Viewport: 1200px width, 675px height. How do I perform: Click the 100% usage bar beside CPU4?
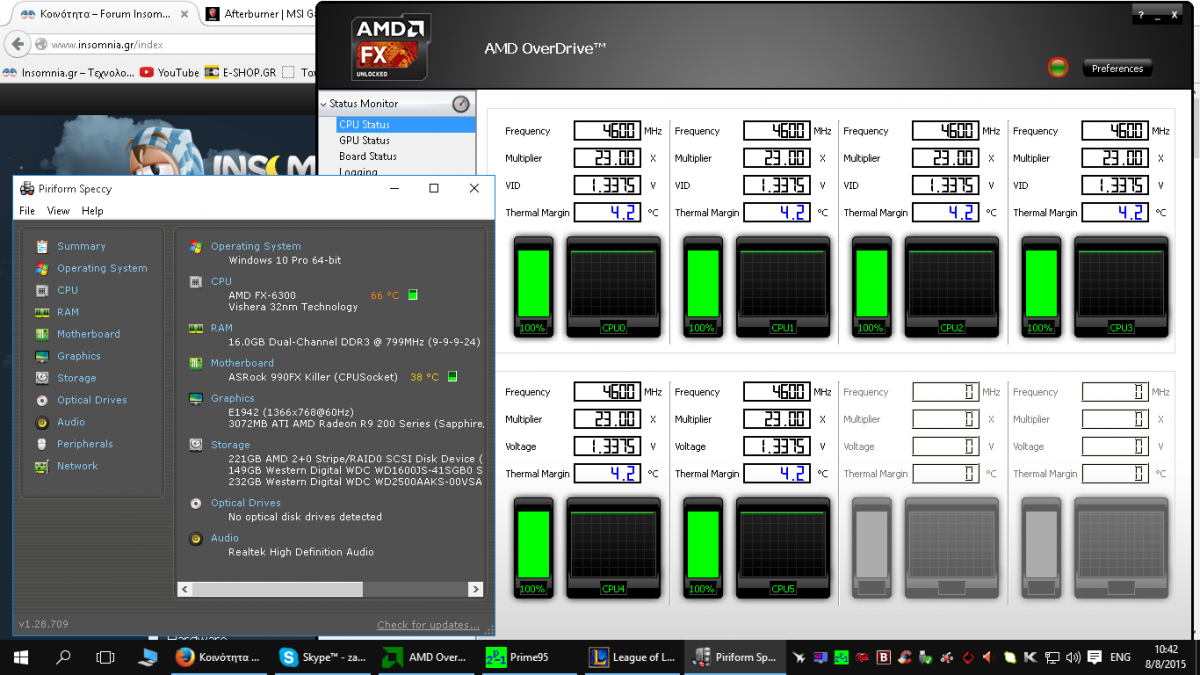(534, 546)
